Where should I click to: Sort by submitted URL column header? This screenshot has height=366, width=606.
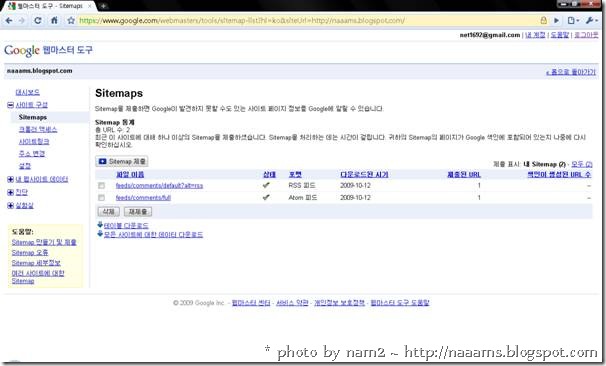coord(464,175)
